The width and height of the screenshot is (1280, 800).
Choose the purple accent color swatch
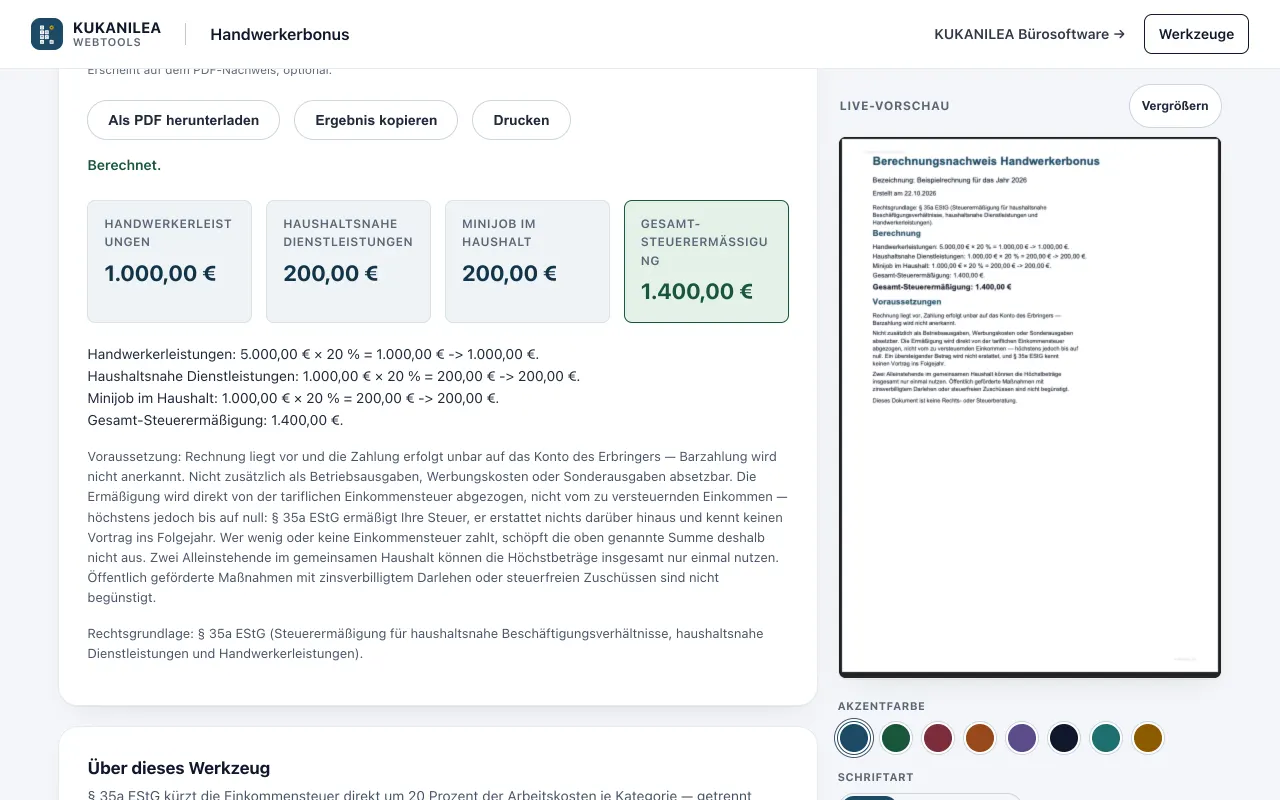tap(1022, 738)
